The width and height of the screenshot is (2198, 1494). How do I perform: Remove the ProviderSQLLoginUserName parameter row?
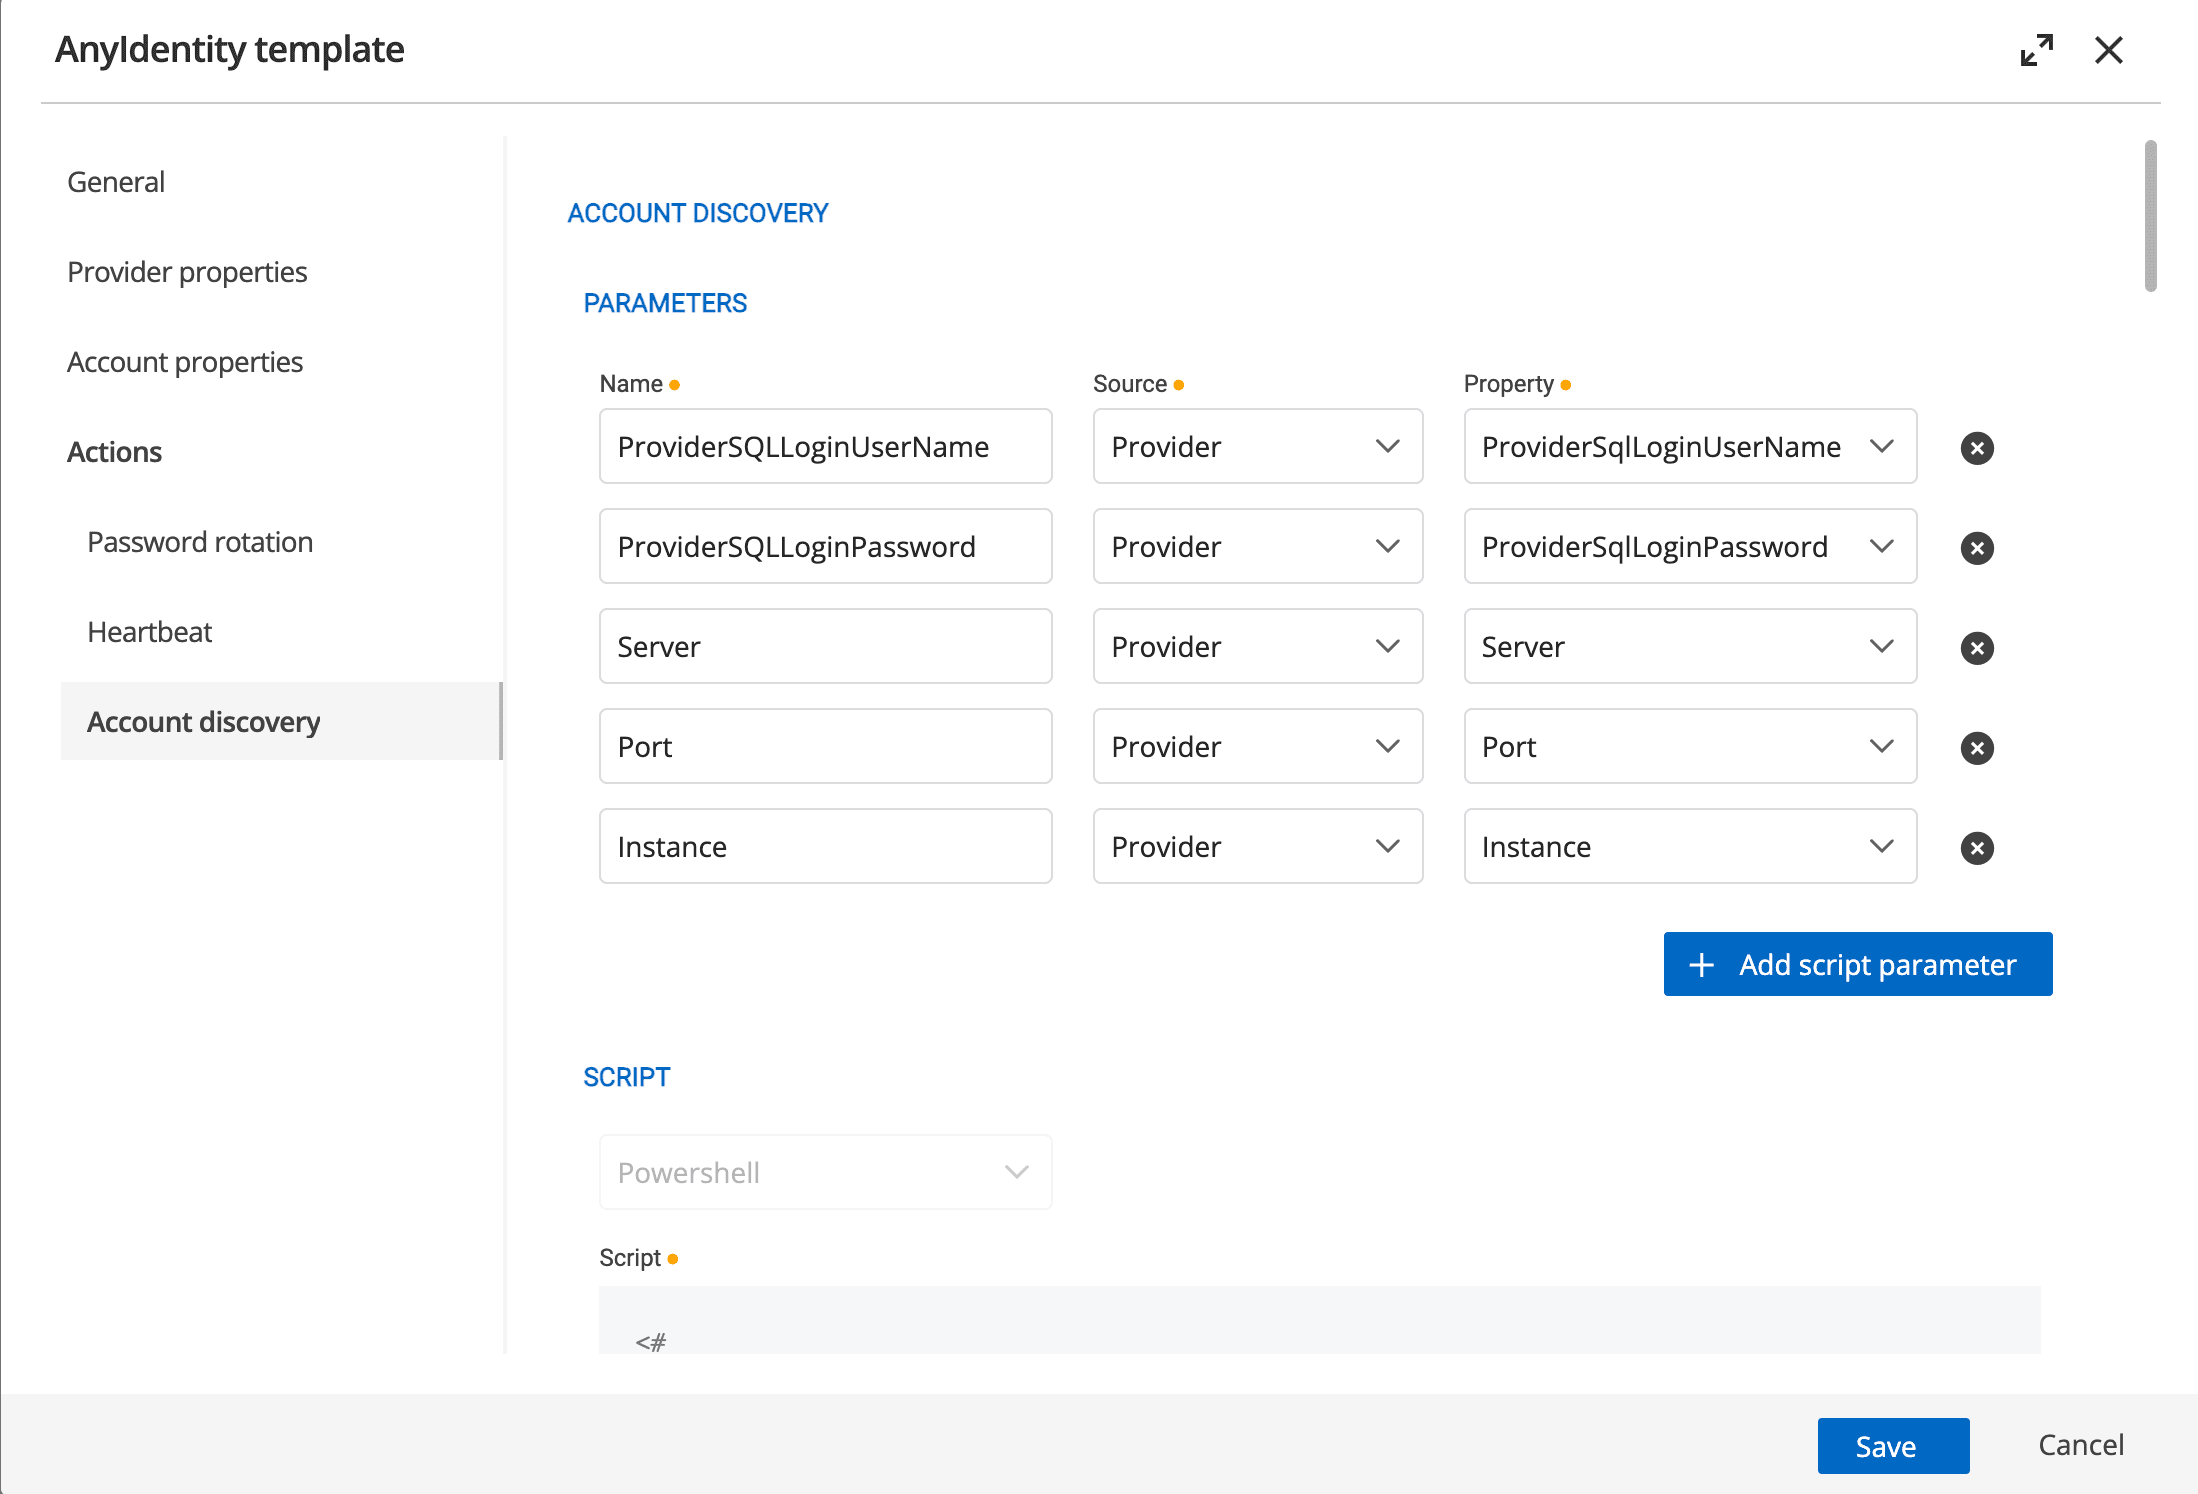pyautogui.click(x=1976, y=448)
